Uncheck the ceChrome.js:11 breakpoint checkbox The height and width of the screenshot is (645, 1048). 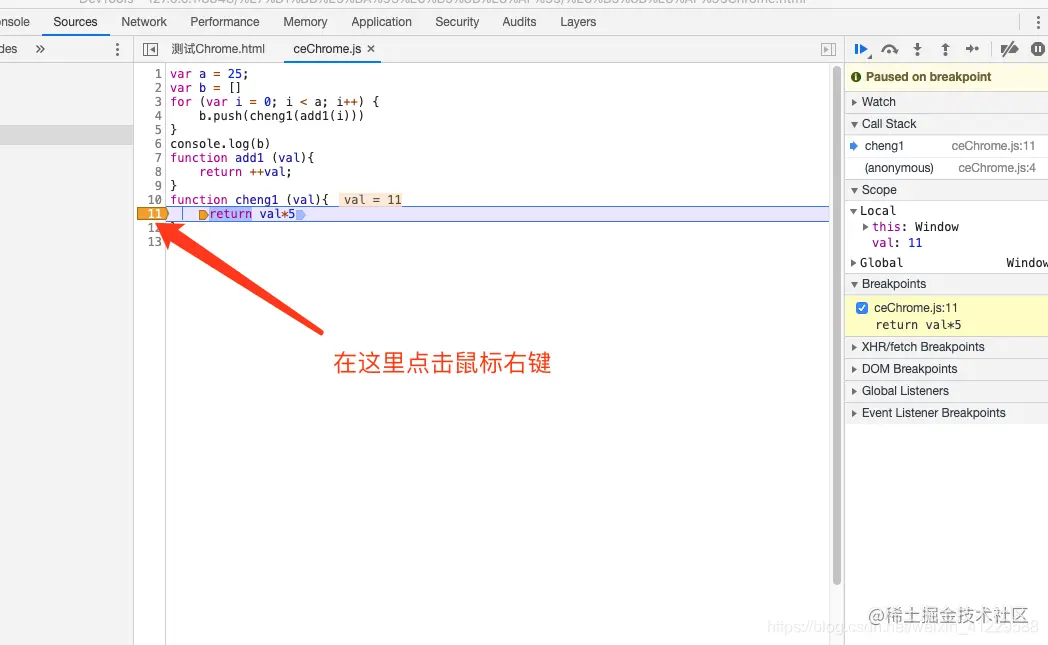point(862,308)
